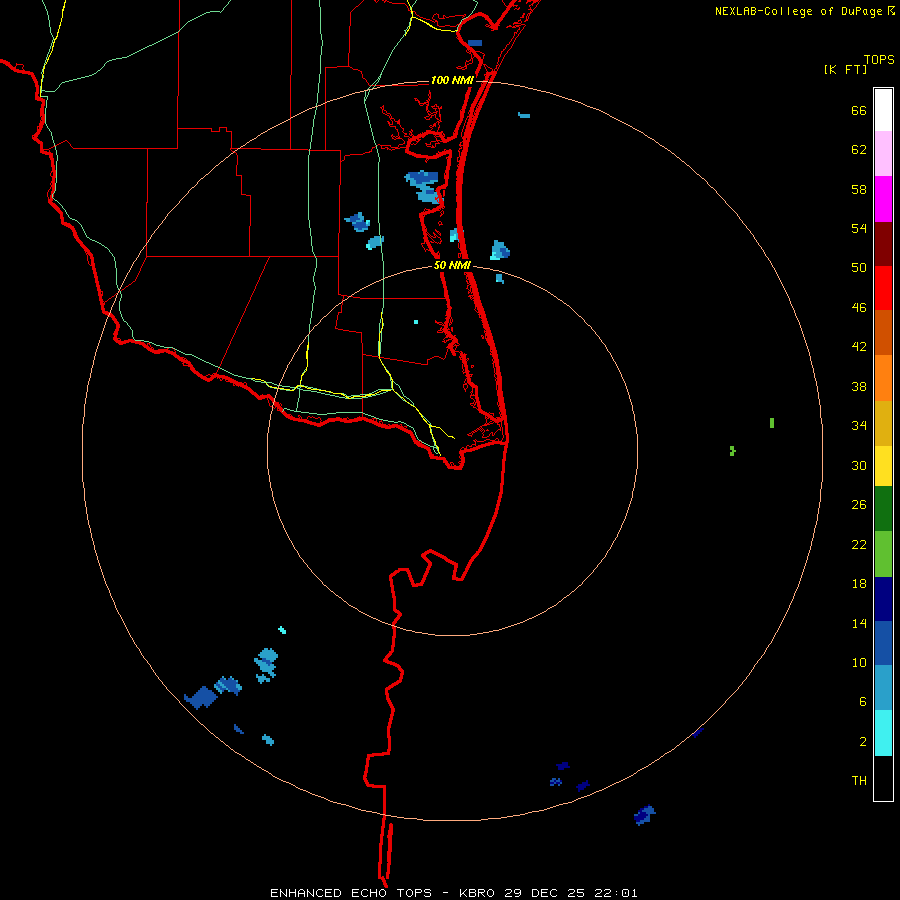Screen dimensions: 900x900
Task: Select the 38 value on the legend
Action: [x=859, y=387]
